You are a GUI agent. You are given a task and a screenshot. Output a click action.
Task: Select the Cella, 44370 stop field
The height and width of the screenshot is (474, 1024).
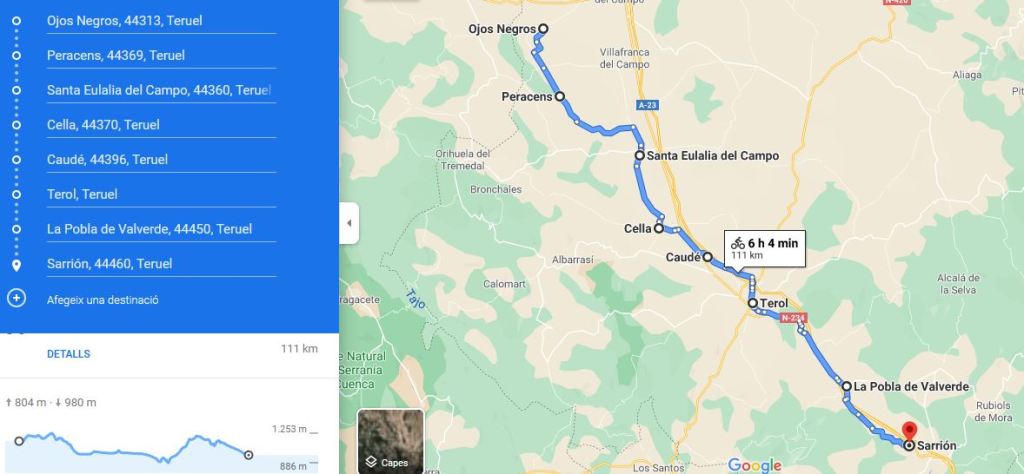click(161, 125)
